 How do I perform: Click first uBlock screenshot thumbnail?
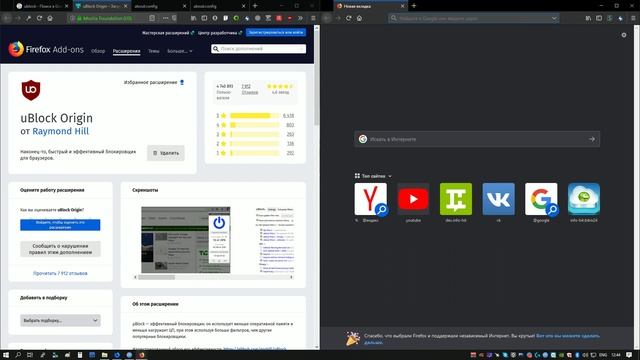(x=186, y=240)
